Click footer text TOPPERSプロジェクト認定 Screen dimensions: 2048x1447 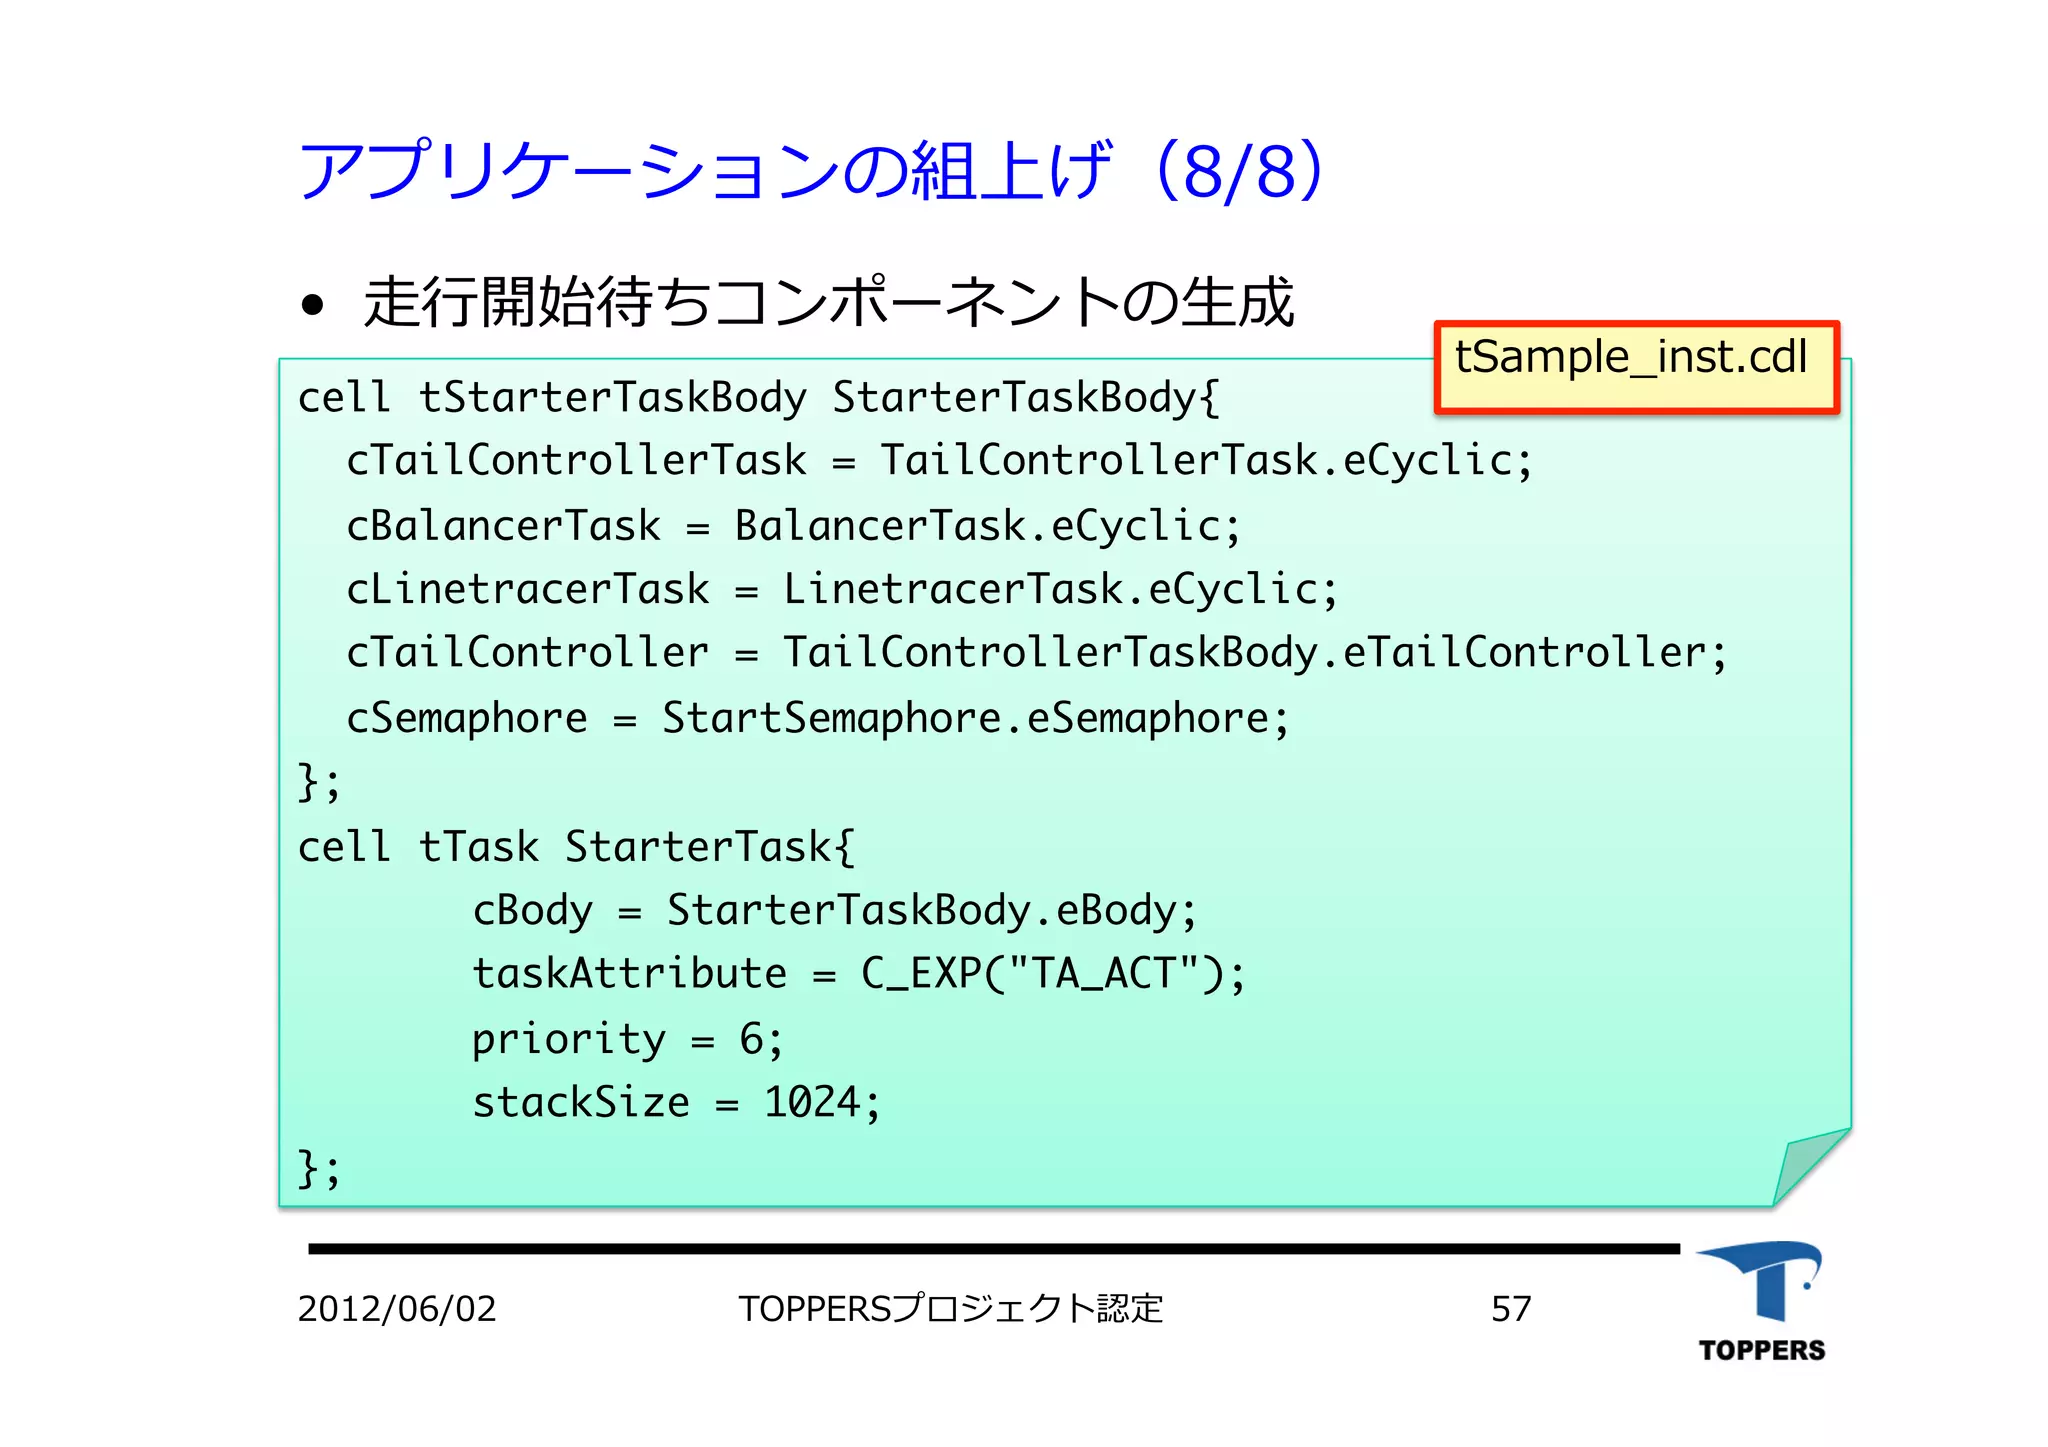pos(951,1309)
